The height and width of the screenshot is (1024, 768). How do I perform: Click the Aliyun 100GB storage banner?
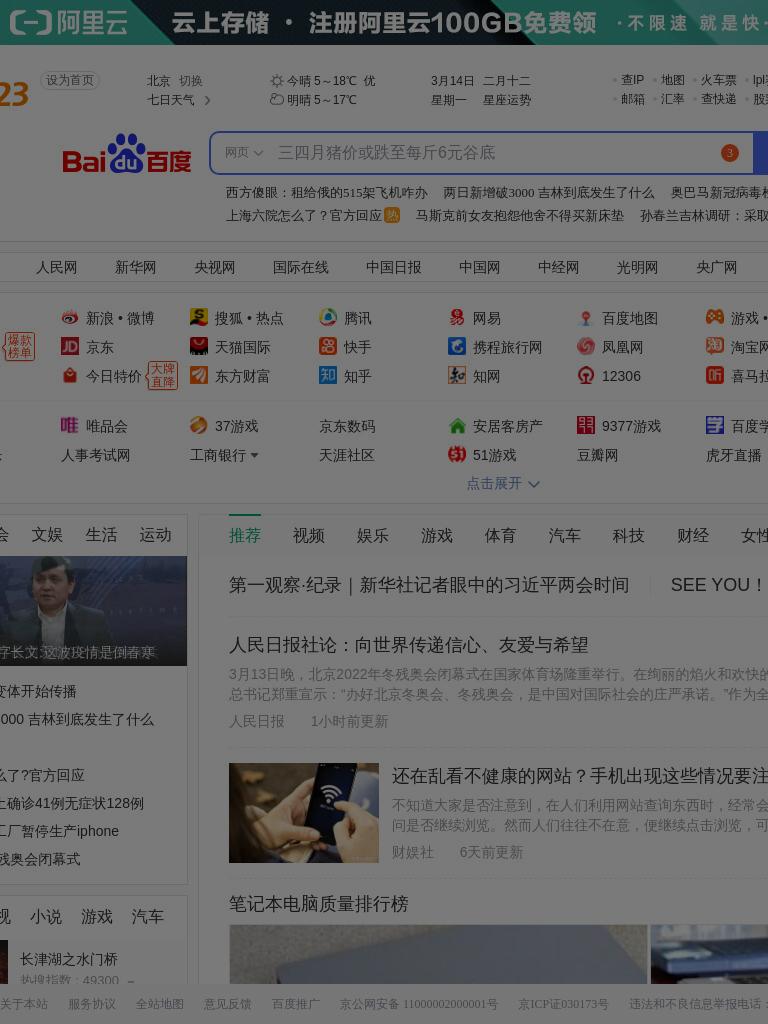[x=384, y=22]
